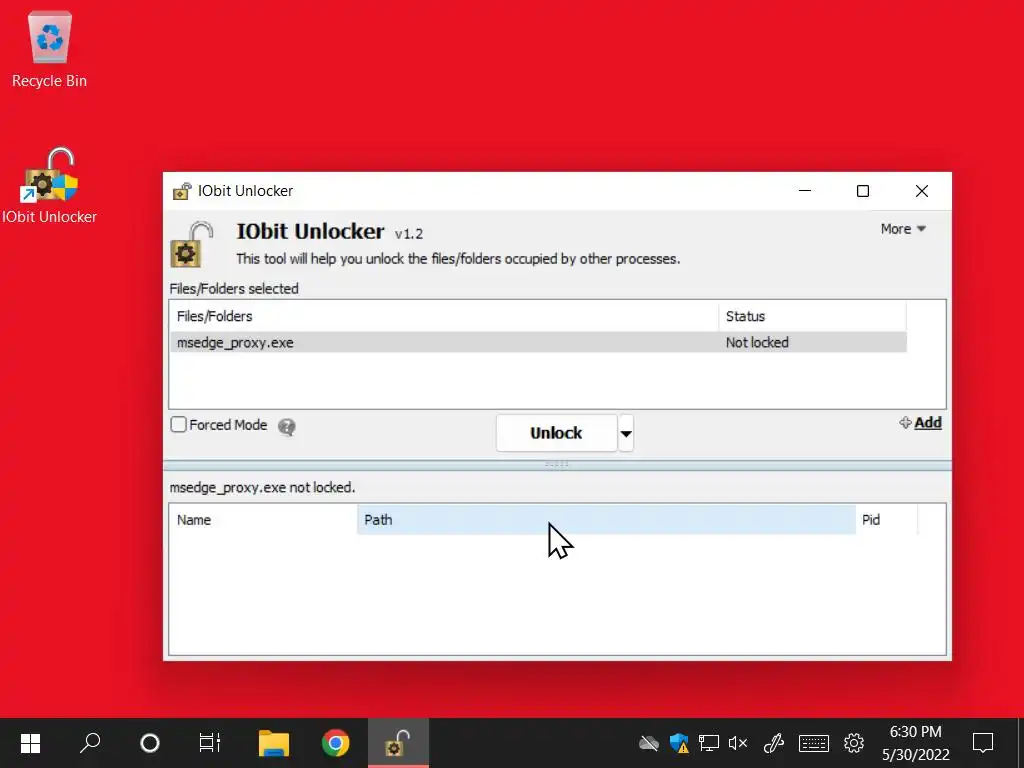This screenshot has width=1024, height=768.
Task: Click the IObit Unlocker title bar icon
Action: pyautogui.click(x=182, y=191)
